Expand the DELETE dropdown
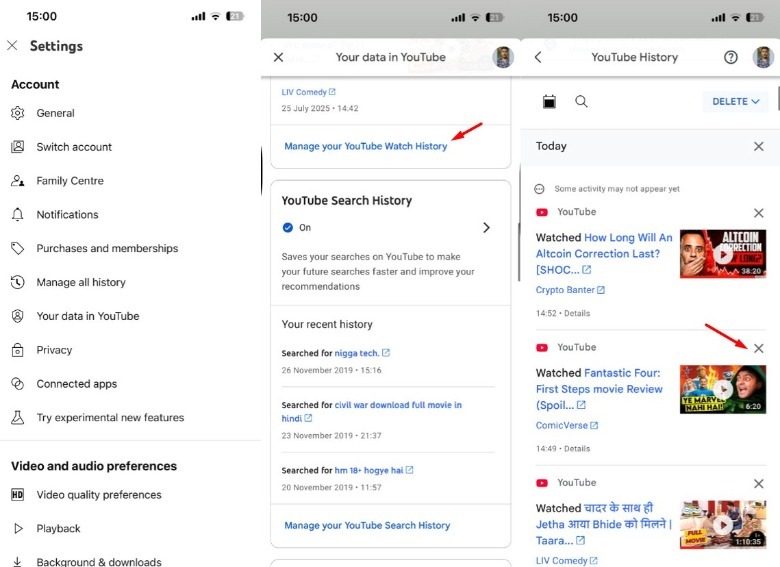This screenshot has height=567, width=780. (735, 101)
